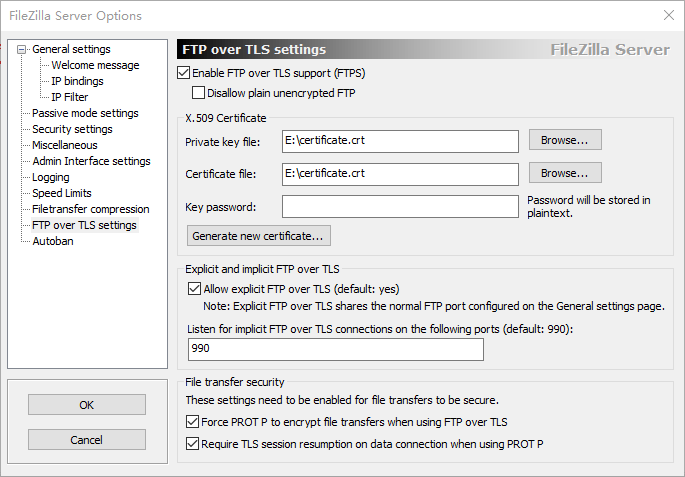This screenshot has width=685, height=477.
Task: Check Disallow plain unencrypted FTP
Action: 198,93
